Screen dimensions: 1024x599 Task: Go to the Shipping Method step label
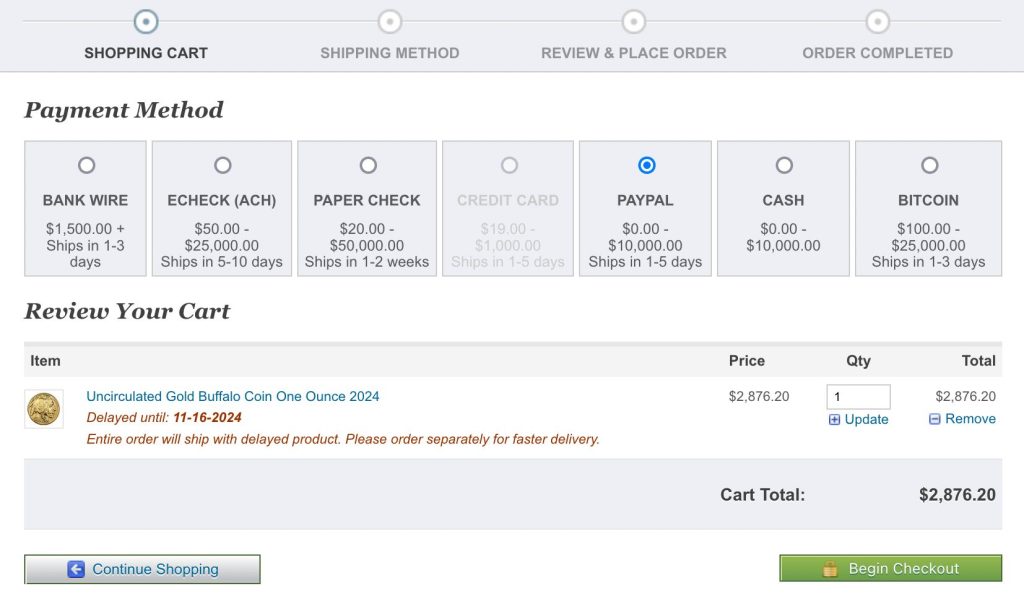(390, 53)
